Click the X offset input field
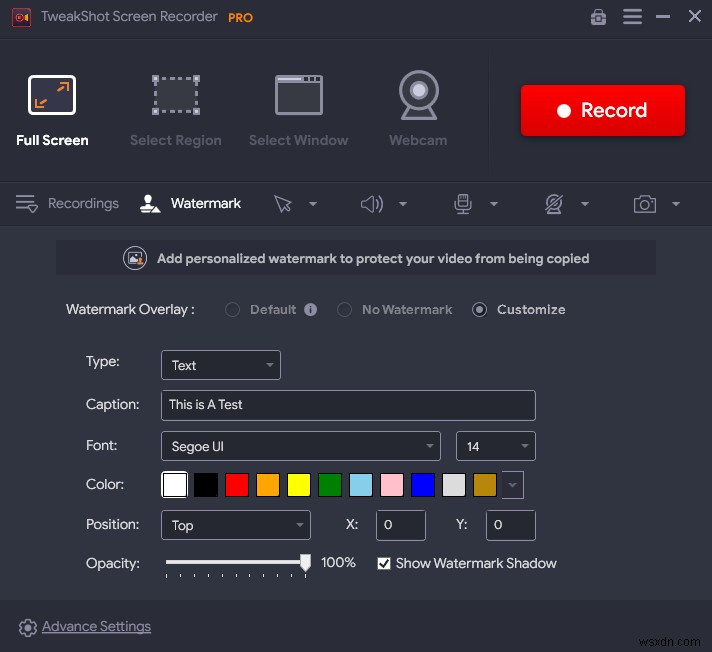The height and width of the screenshot is (652, 712). point(400,525)
